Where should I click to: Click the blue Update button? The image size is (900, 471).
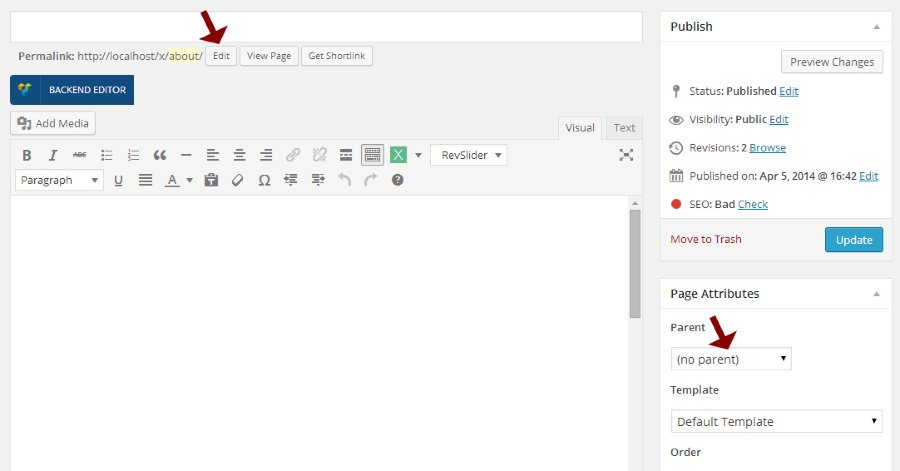[x=854, y=240]
